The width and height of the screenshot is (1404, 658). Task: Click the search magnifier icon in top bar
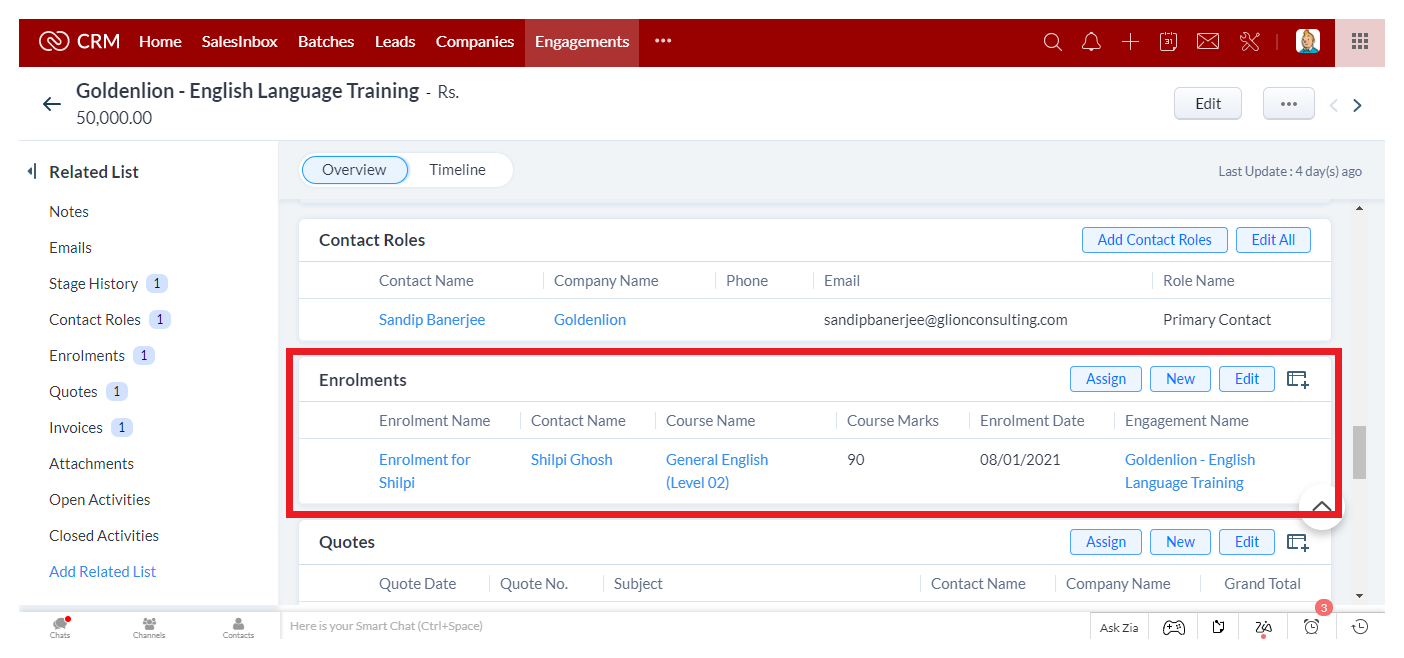pos(1052,42)
